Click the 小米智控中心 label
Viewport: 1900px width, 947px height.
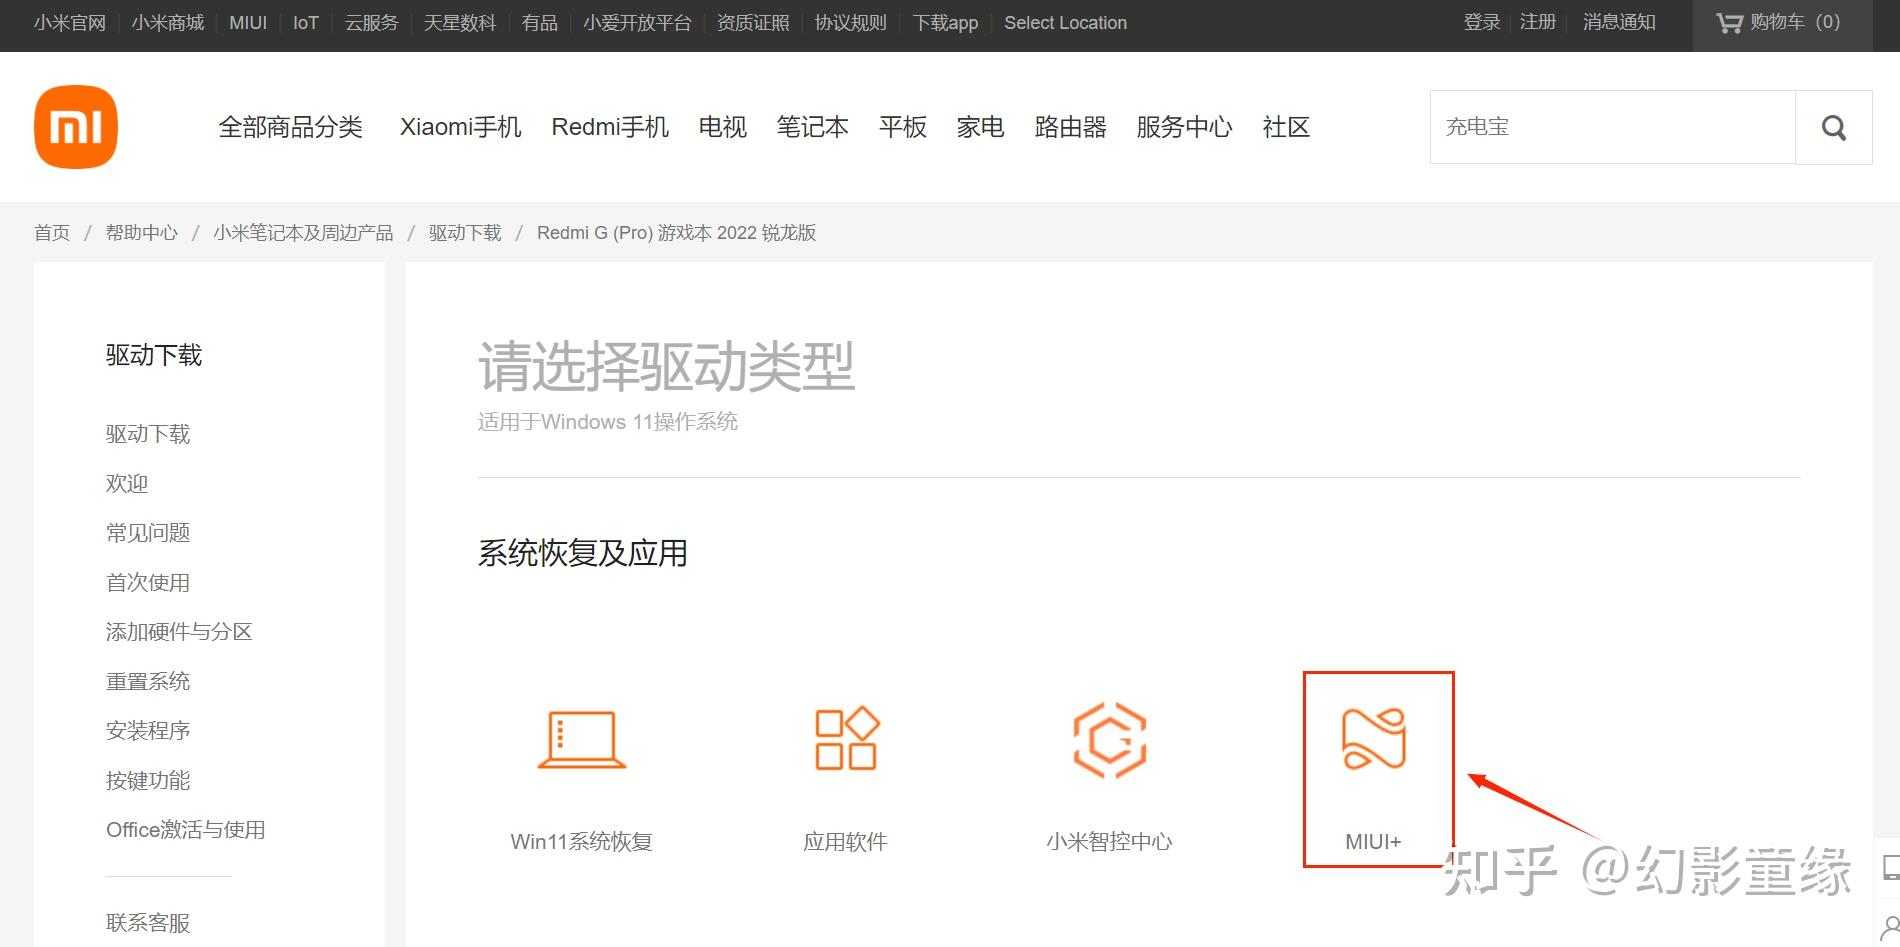pyautogui.click(x=1110, y=842)
